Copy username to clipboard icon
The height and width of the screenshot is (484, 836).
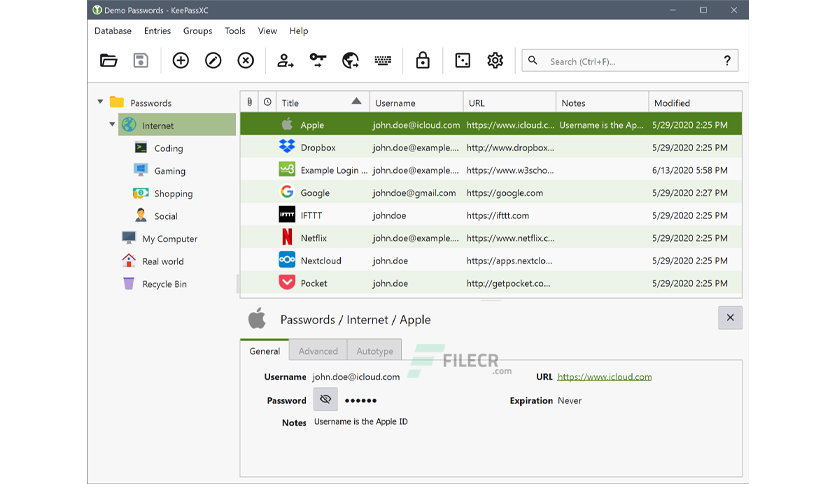(x=285, y=60)
